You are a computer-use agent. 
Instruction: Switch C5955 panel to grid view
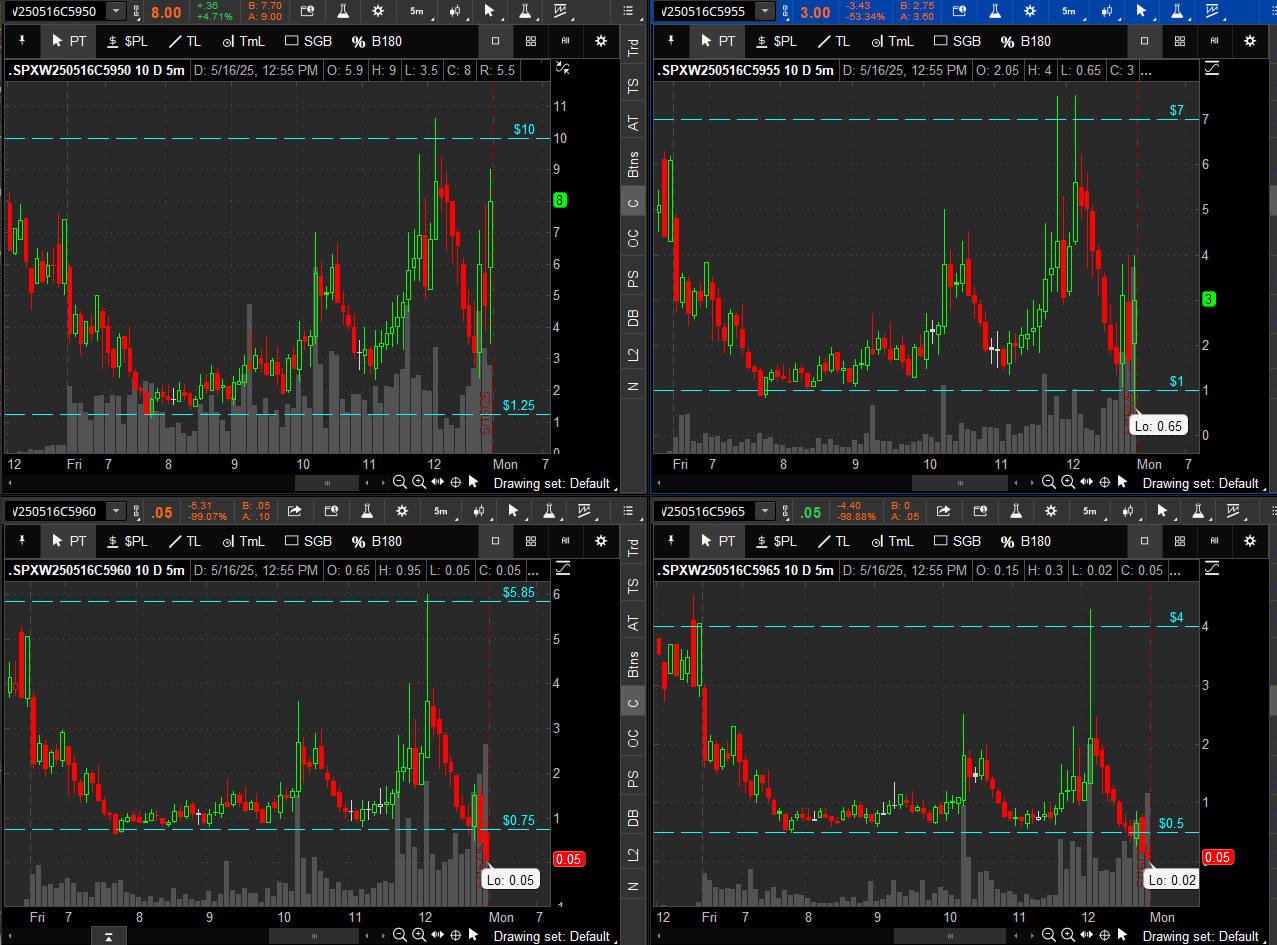1180,41
